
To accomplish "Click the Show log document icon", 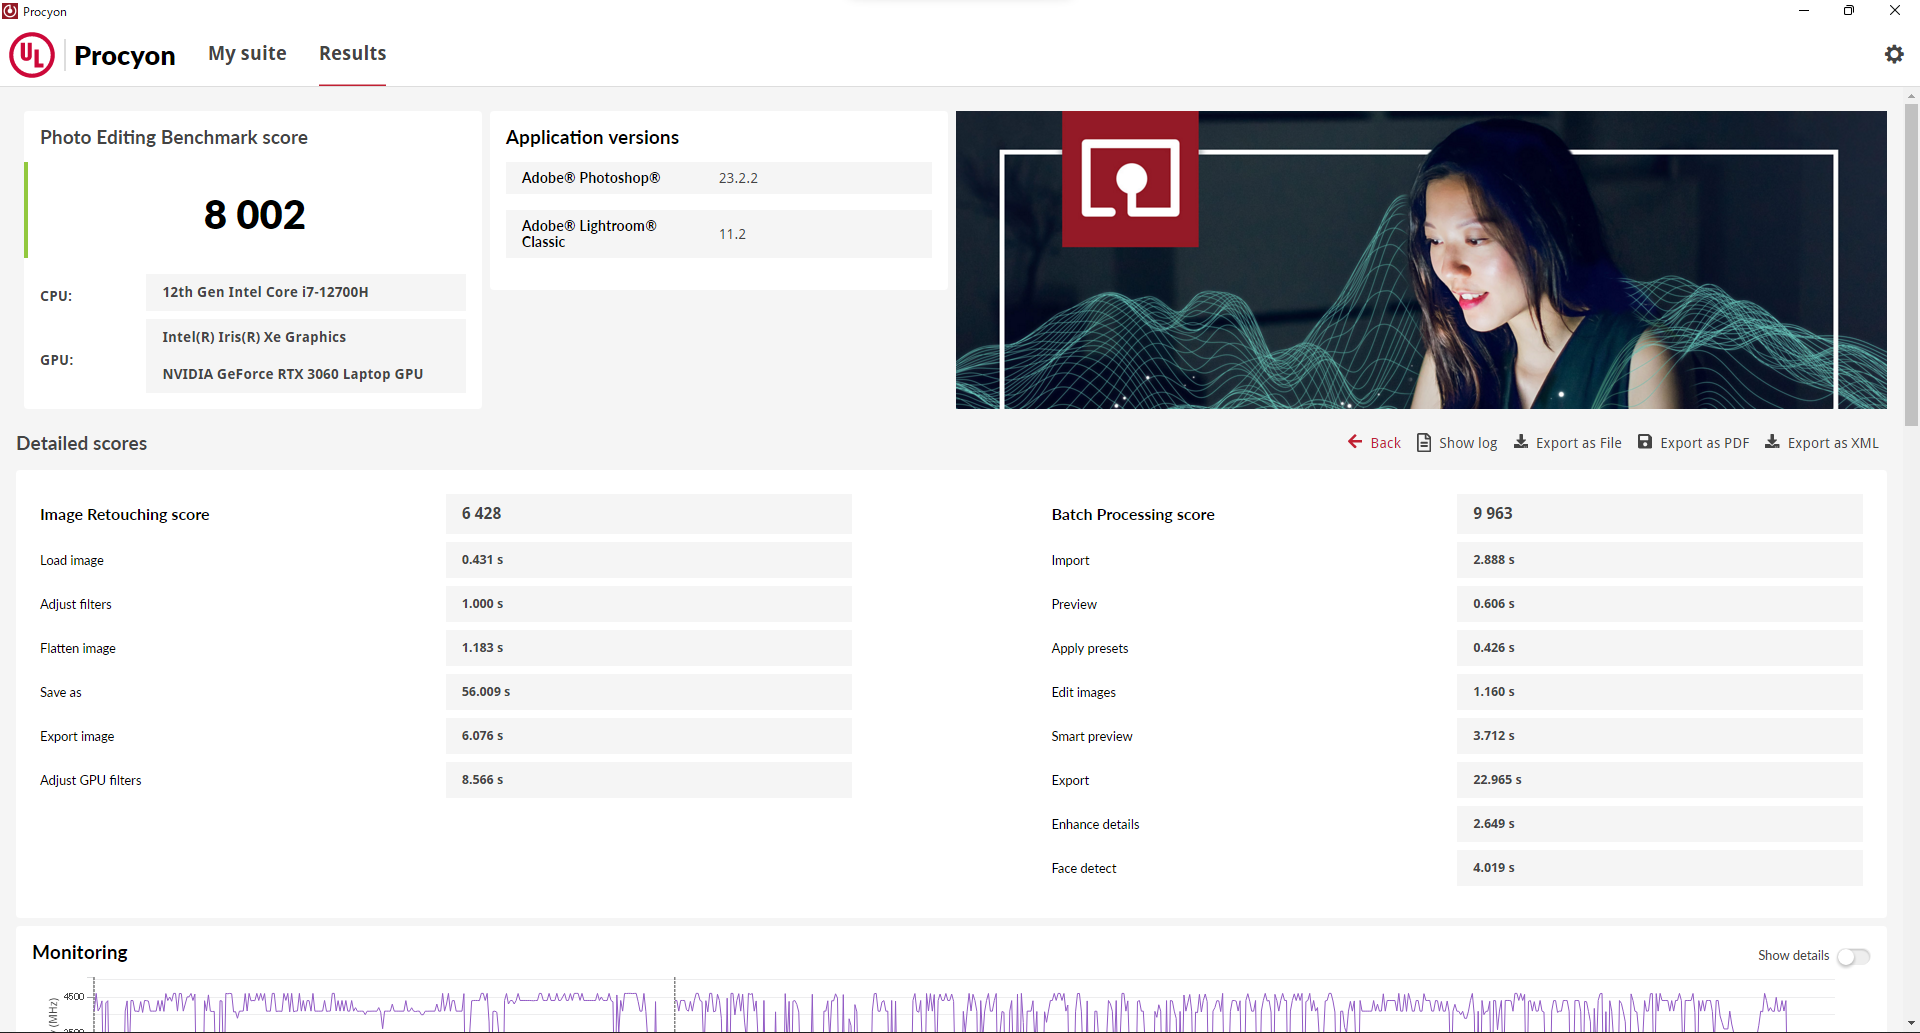I will 1424,442.
